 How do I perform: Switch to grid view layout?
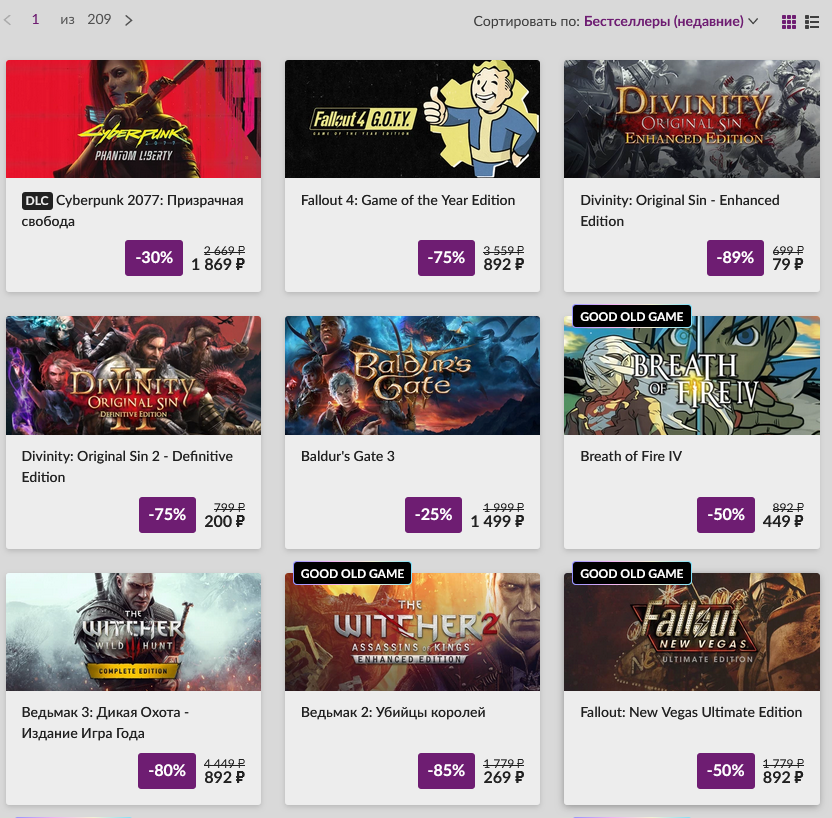(x=788, y=21)
